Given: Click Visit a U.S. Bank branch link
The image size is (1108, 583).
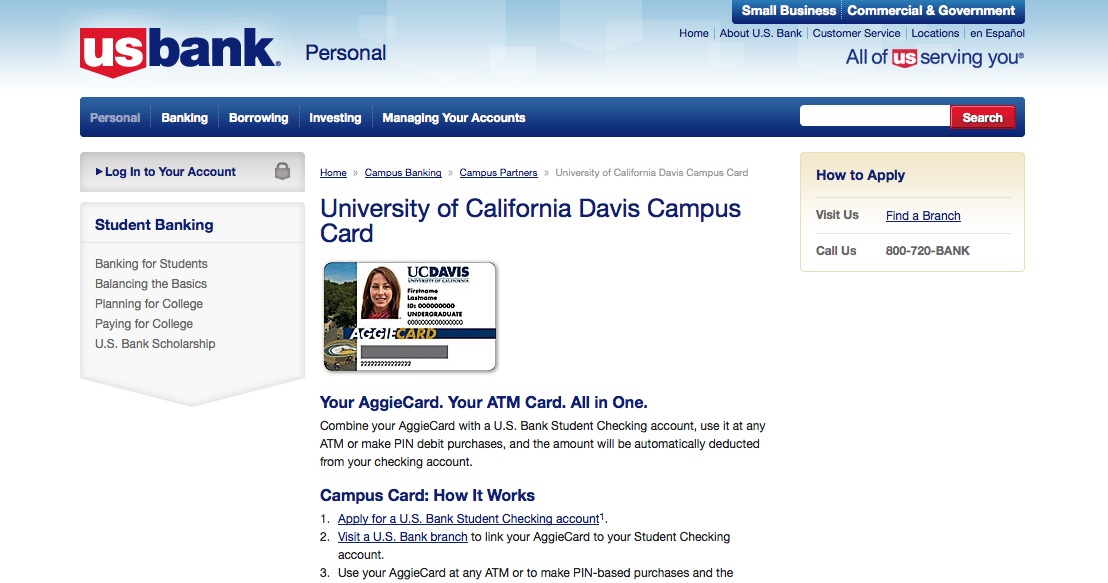Looking at the screenshot, I should tap(403, 537).
